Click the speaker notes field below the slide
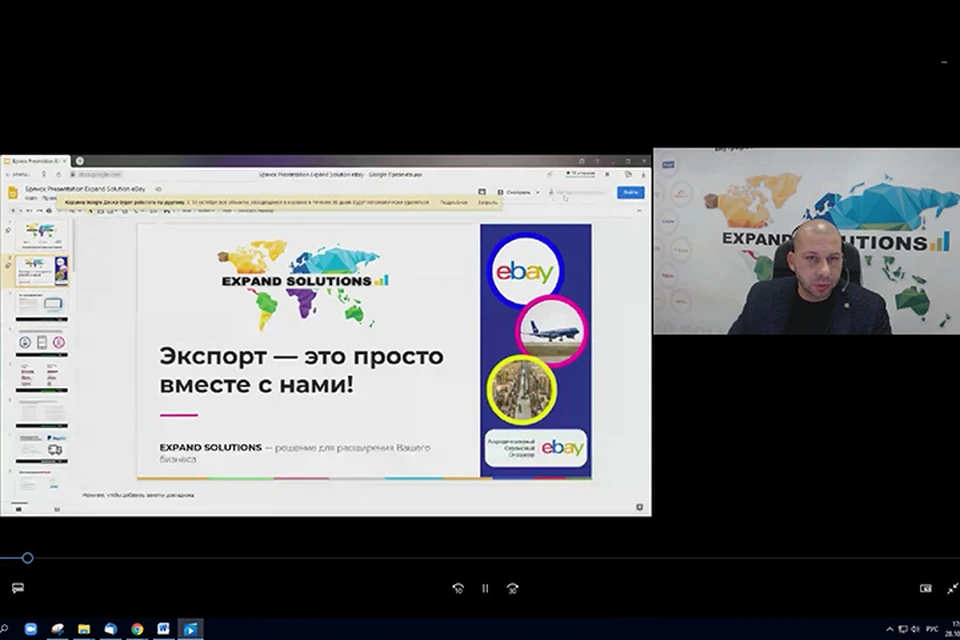The height and width of the screenshot is (640, 960). click(x=138, y=495)
